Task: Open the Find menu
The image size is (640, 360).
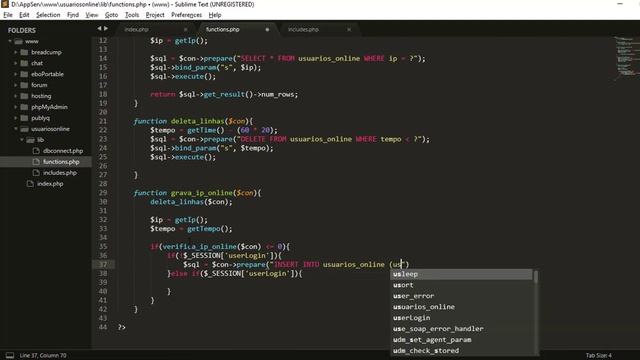Action: [x=73, y=15]
